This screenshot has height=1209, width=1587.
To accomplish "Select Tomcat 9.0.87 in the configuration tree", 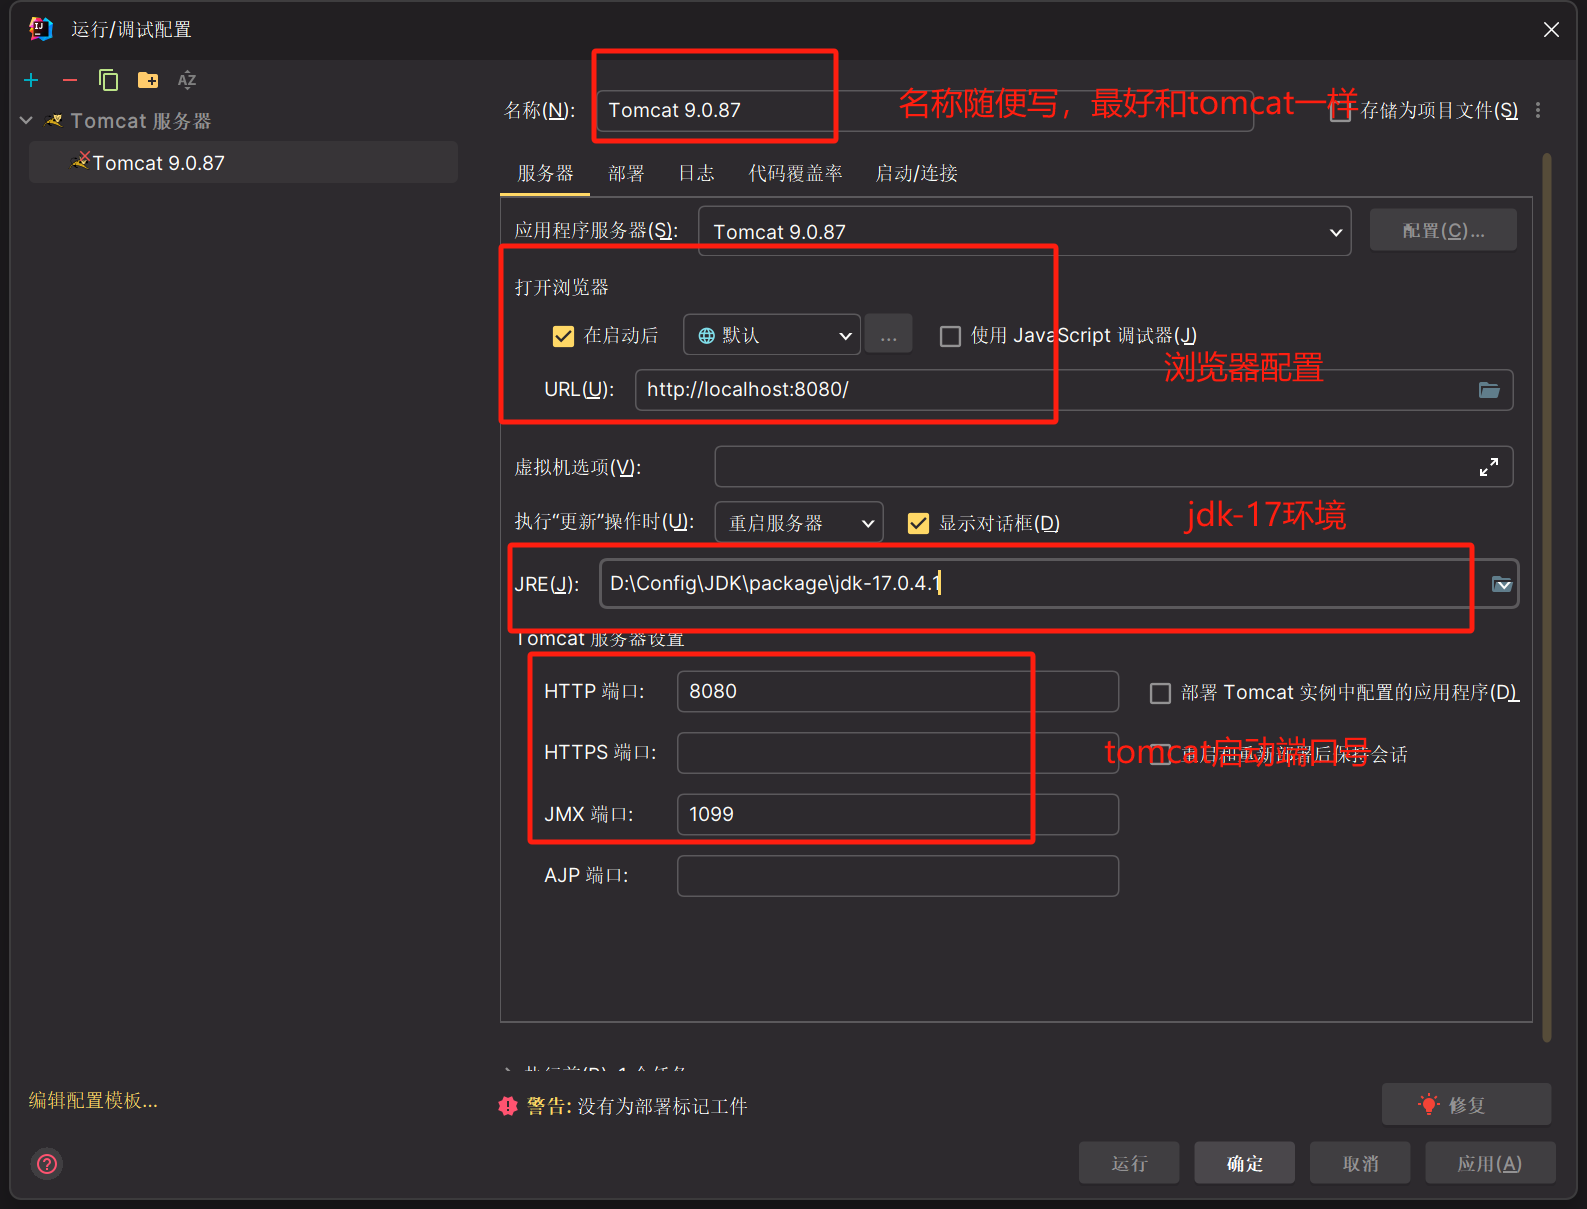I will coord(243,162).
